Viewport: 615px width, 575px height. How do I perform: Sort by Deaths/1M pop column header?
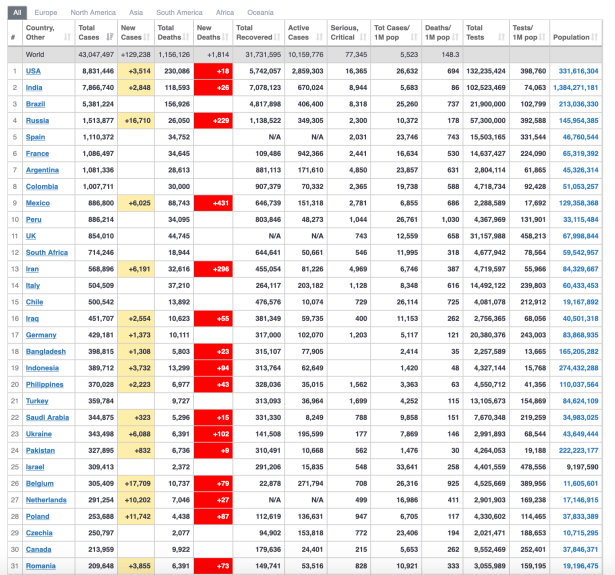pyautogui.click(x=440, y=33)
